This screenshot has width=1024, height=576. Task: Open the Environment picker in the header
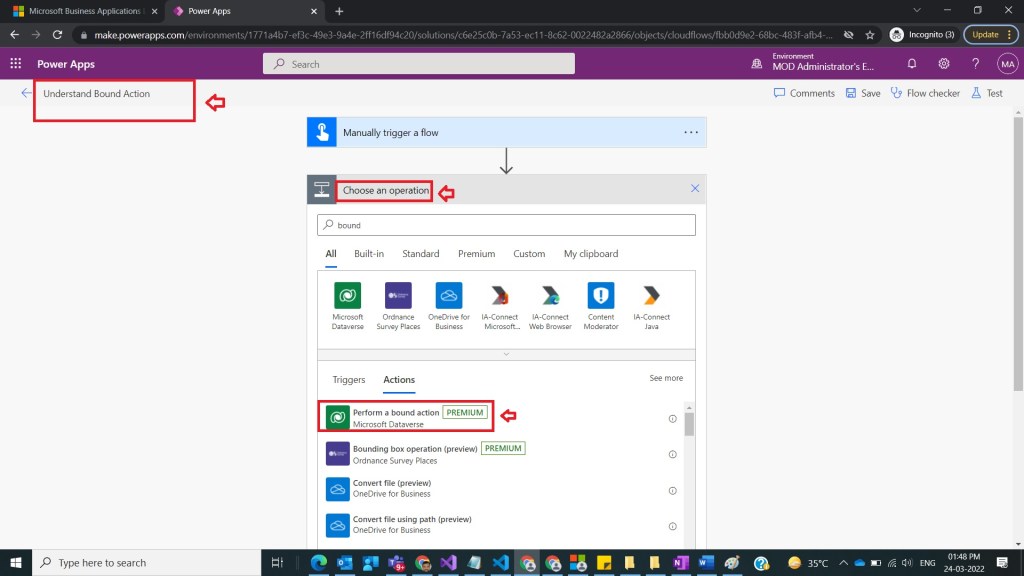click(x=814, y=63)
